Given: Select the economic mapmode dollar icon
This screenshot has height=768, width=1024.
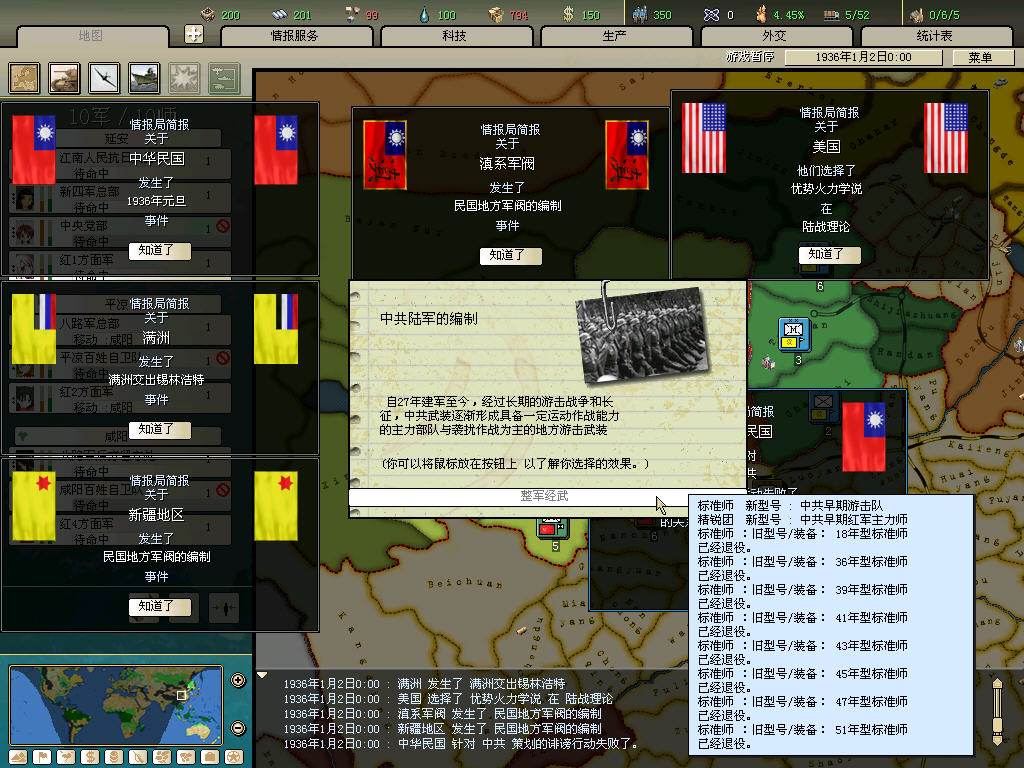Looking at the screenshot, I should [90, 757].
